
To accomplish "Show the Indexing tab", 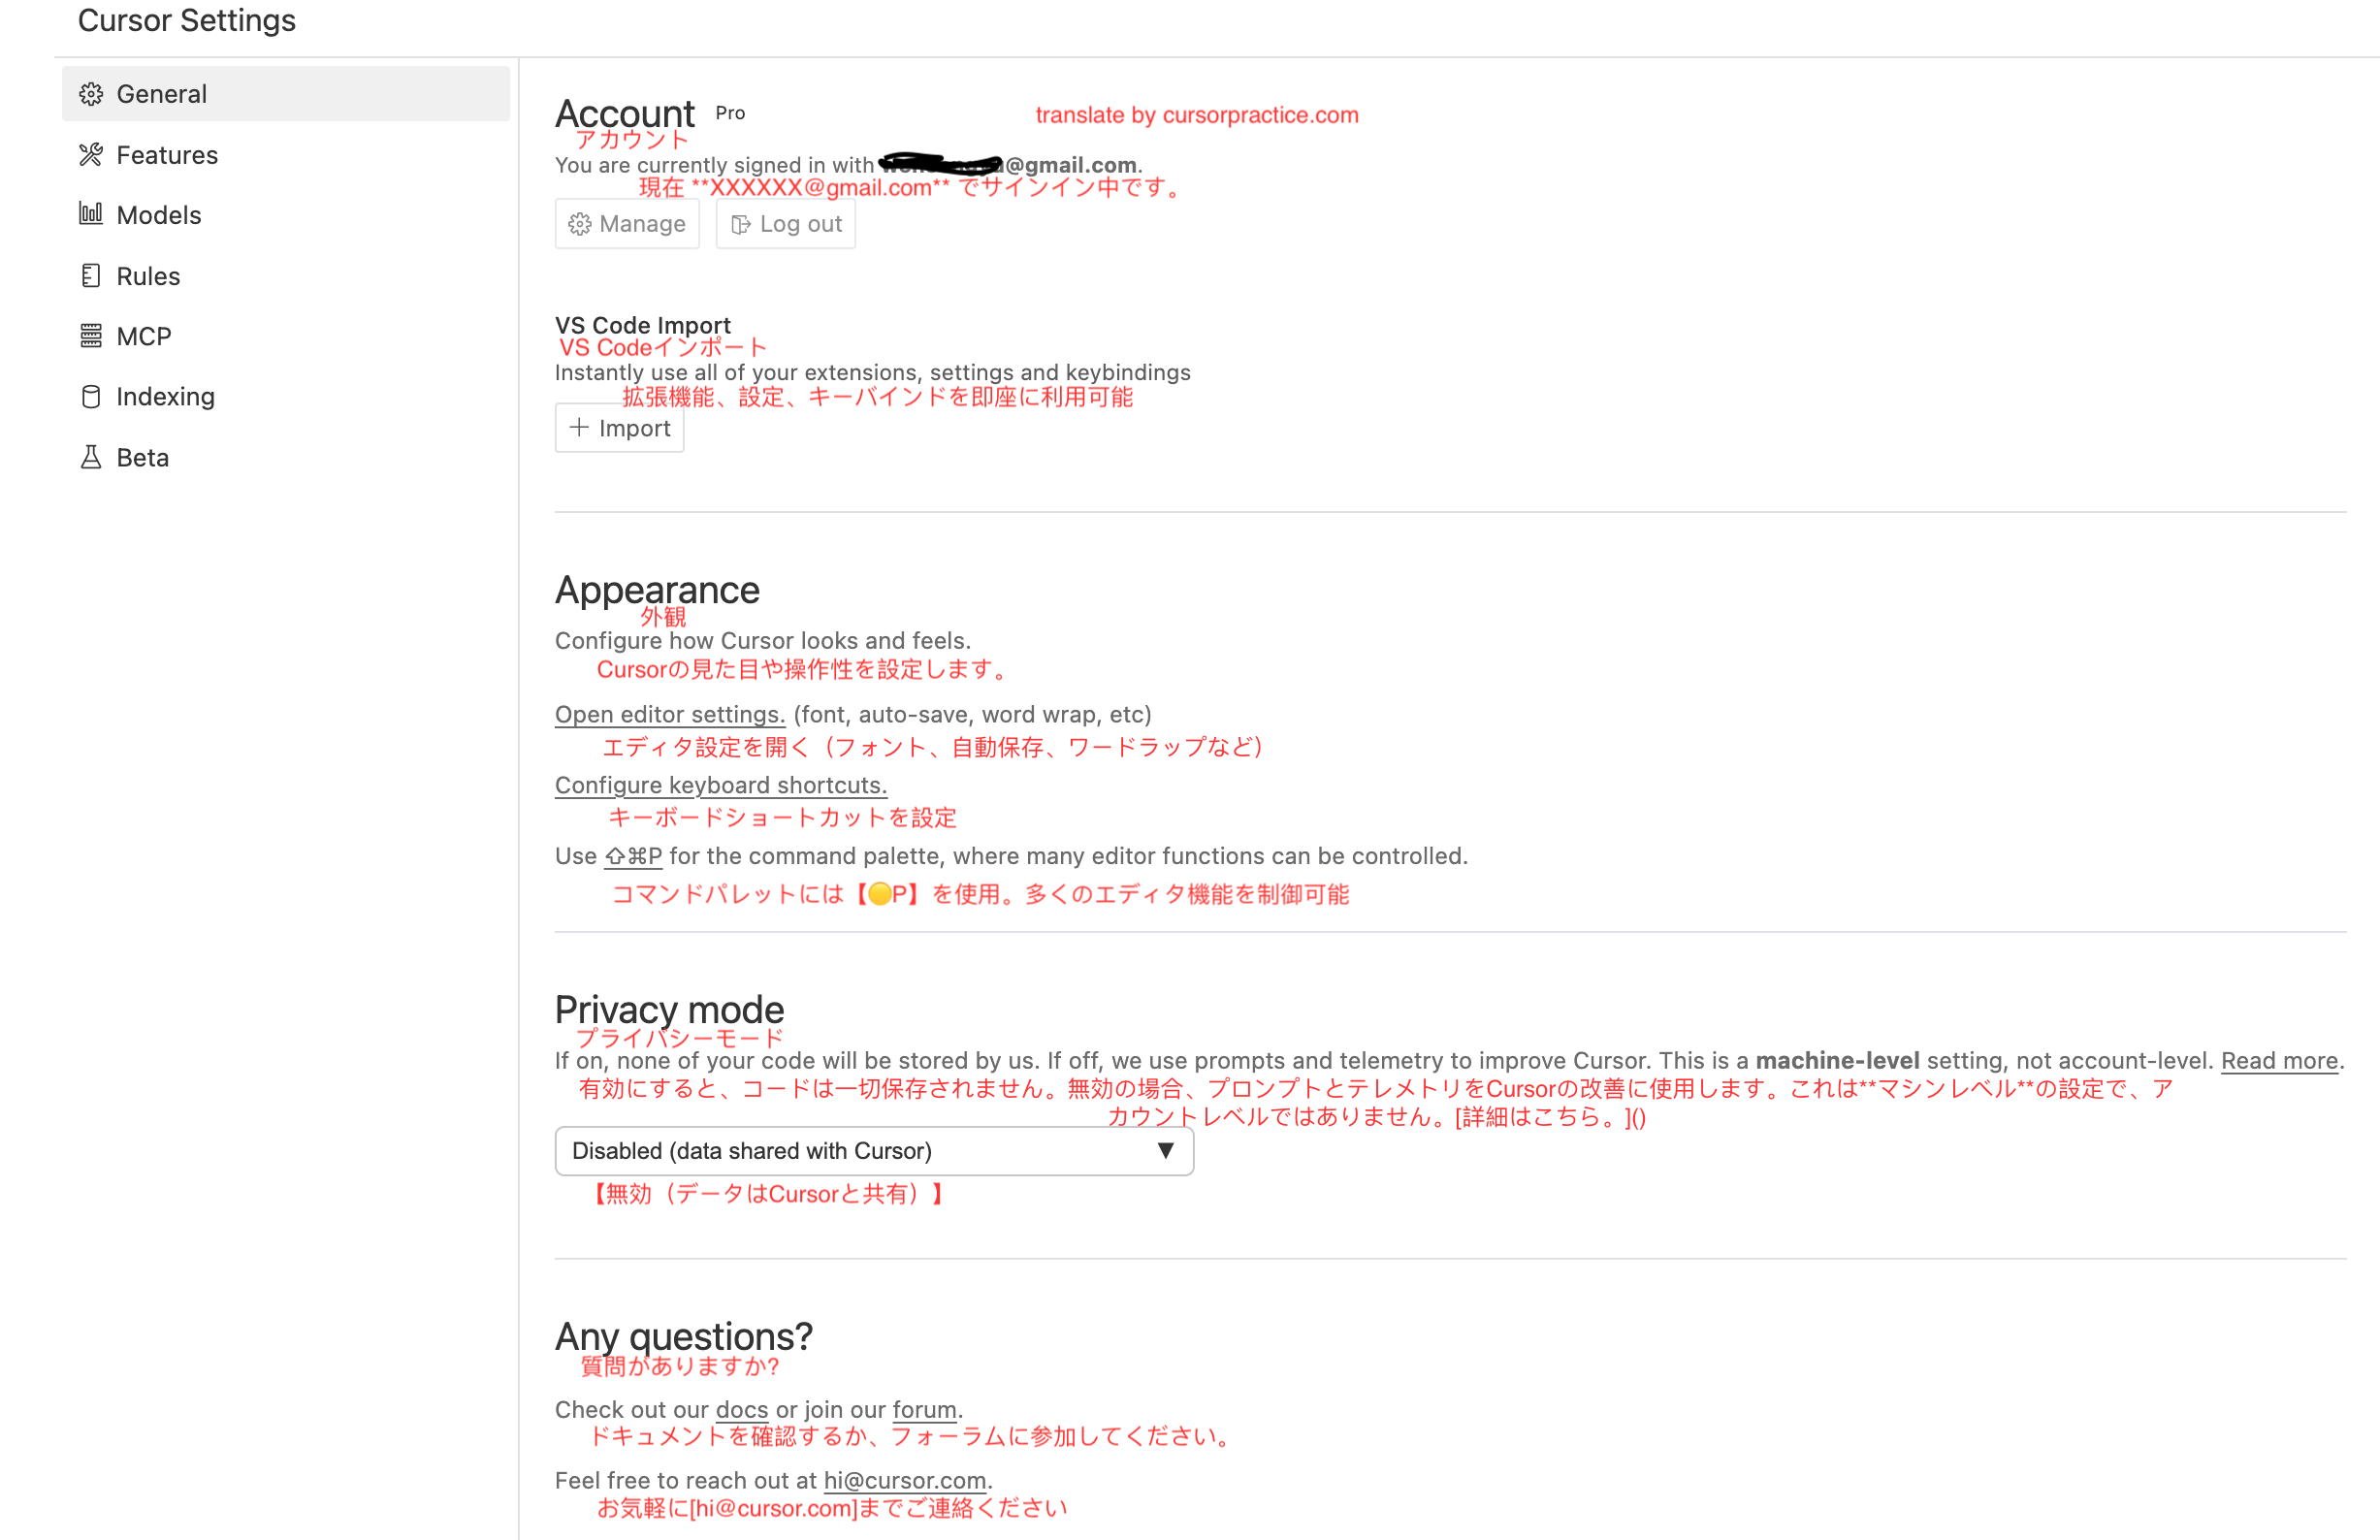I will (x=286, y=396).
